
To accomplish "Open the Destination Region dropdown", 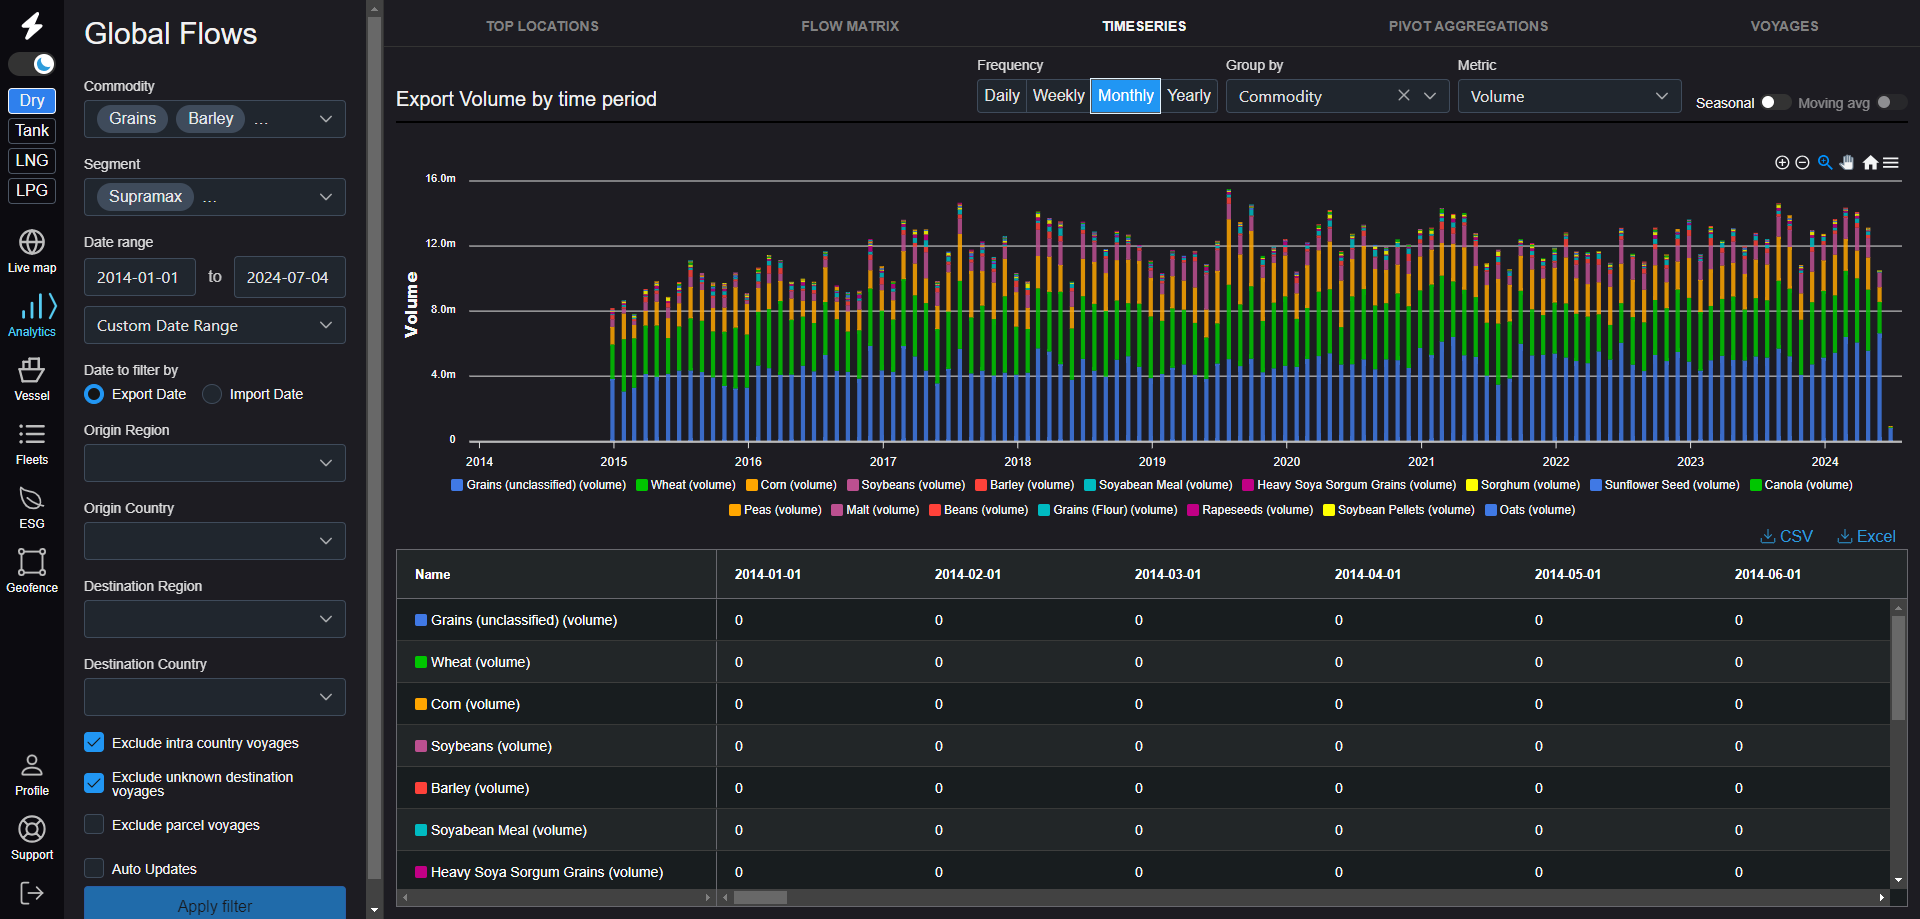I will point(215,619).
